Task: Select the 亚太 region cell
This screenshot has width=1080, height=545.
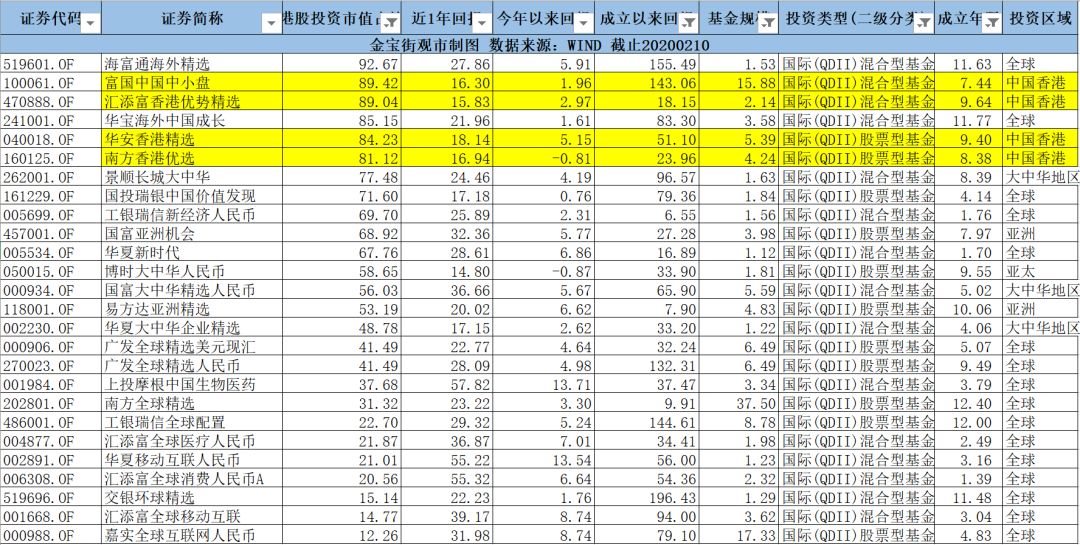Action: click(1041, 271)
